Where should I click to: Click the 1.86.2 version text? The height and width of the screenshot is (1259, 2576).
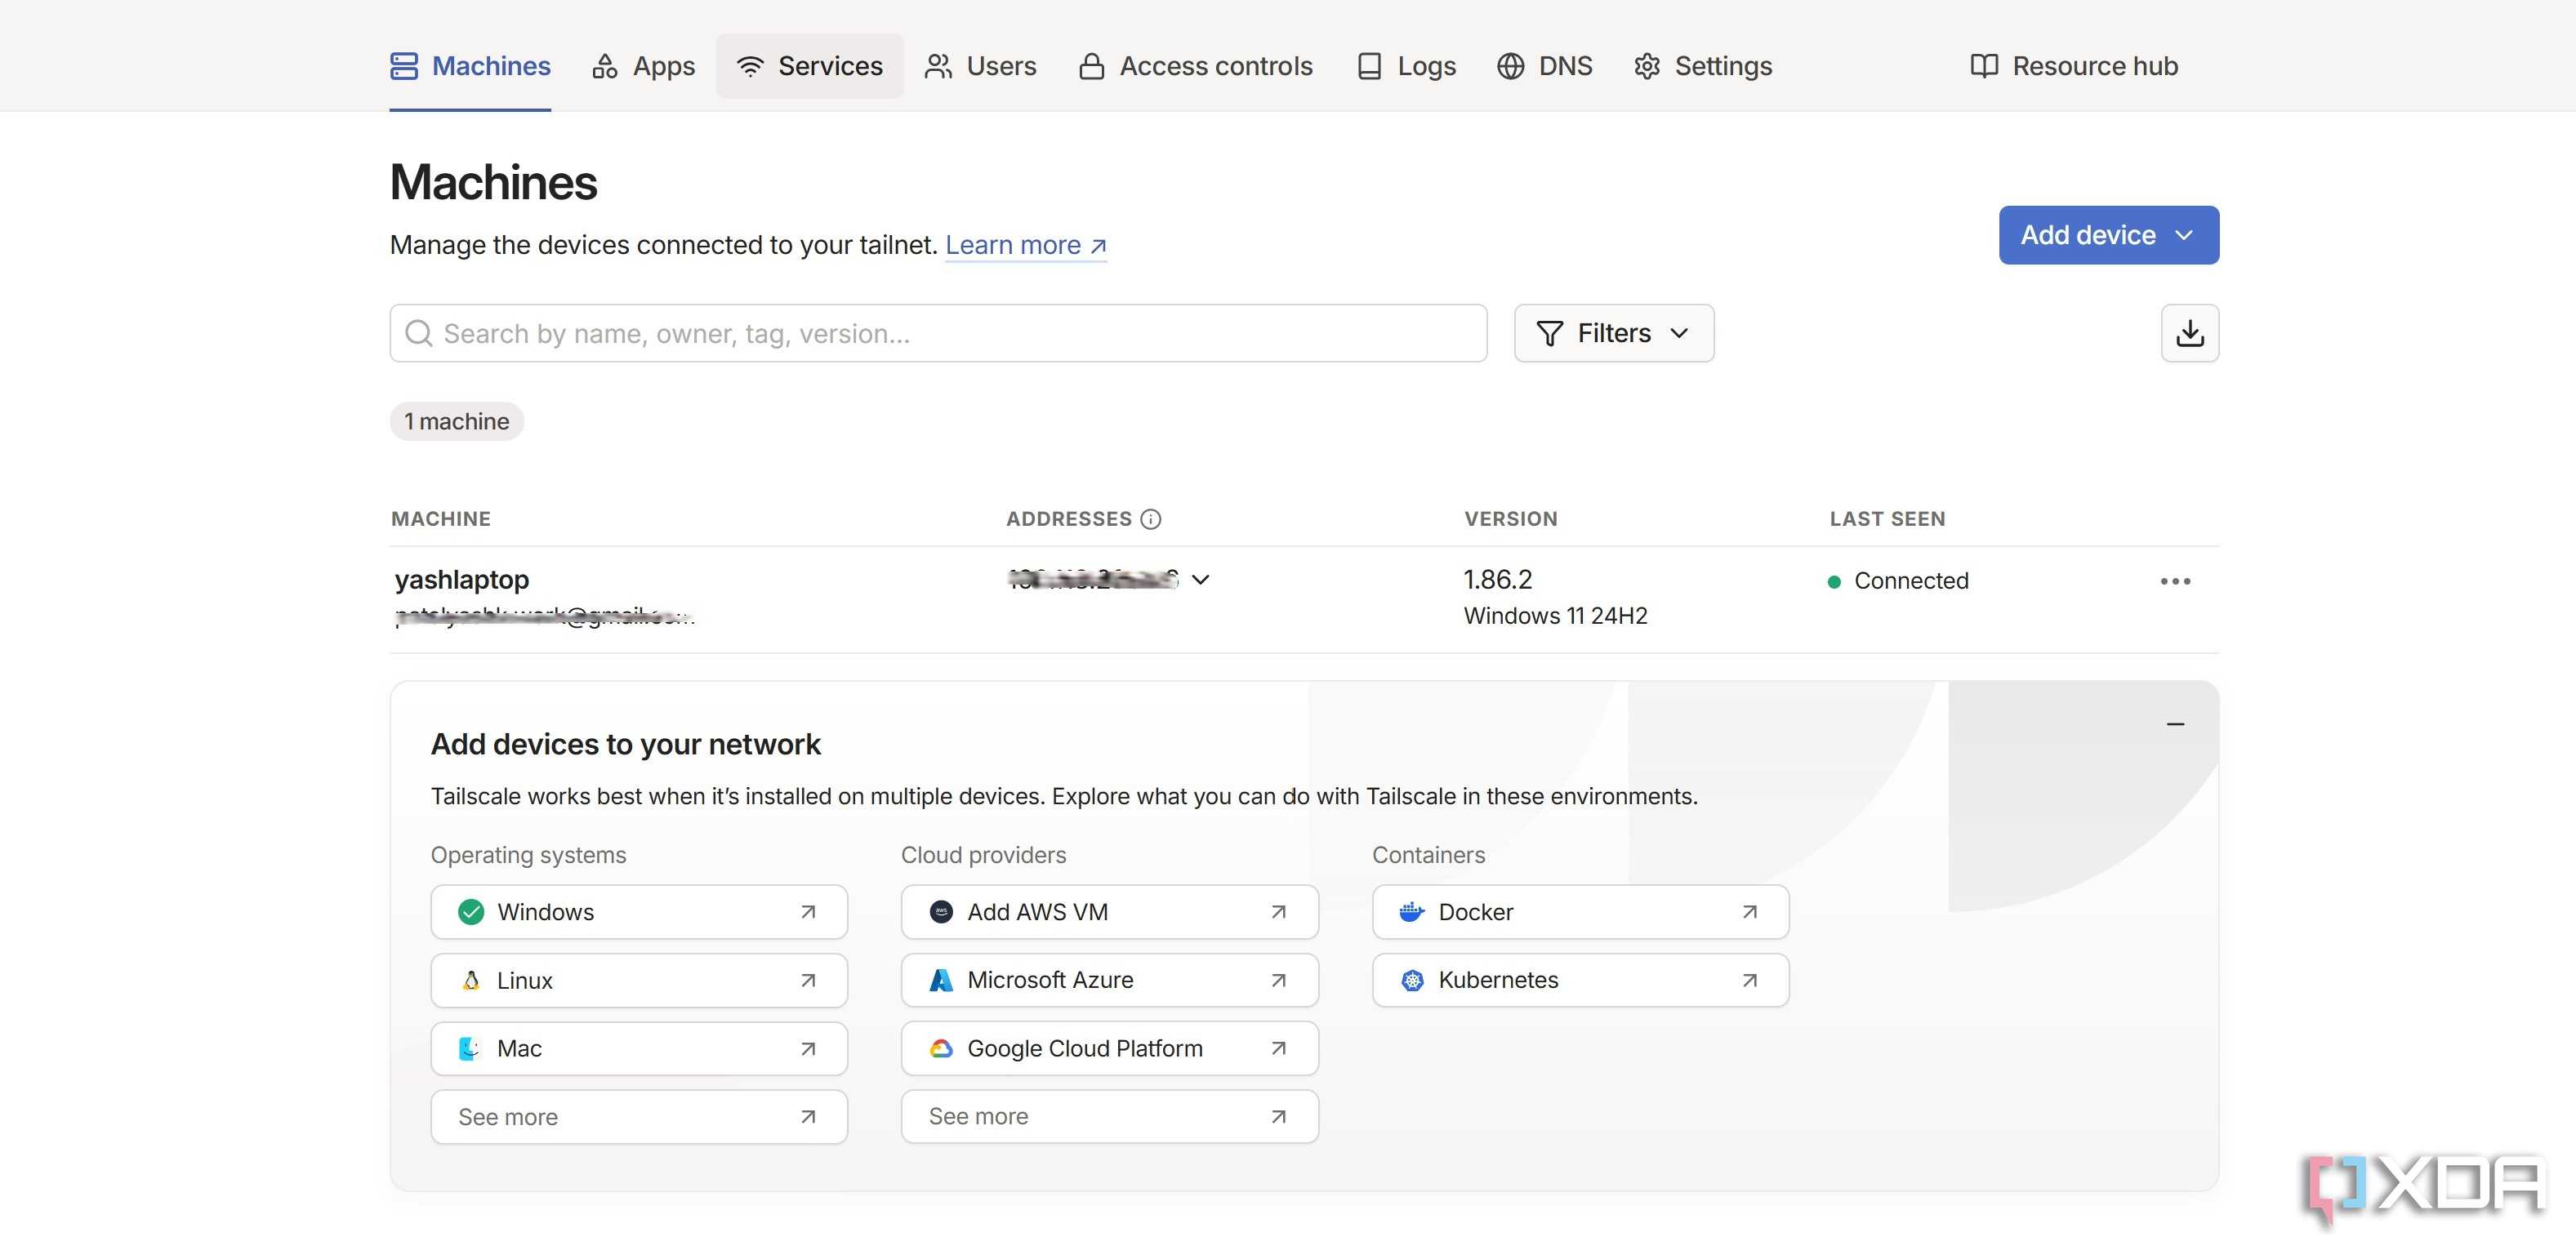[x=1498, y=580]
